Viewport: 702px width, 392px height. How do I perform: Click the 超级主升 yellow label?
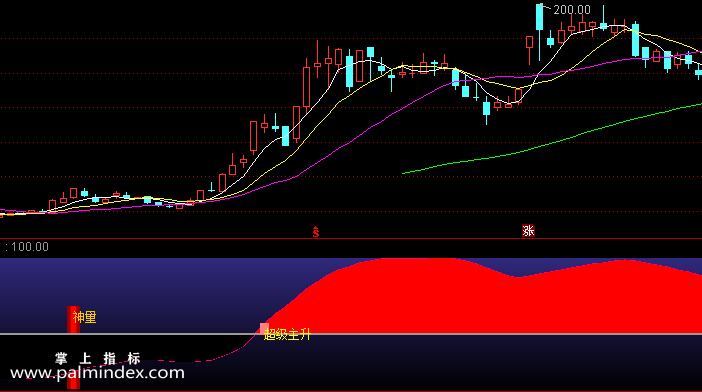tap(287, 334)
